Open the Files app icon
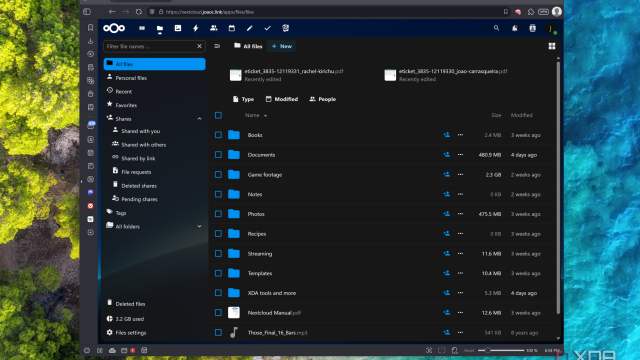The width and height of the screenshot is (640, 360). tap(160, 28)
